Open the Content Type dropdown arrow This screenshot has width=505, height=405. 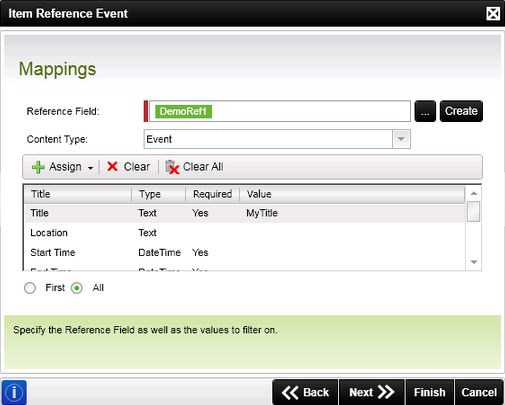pos(401,139)
